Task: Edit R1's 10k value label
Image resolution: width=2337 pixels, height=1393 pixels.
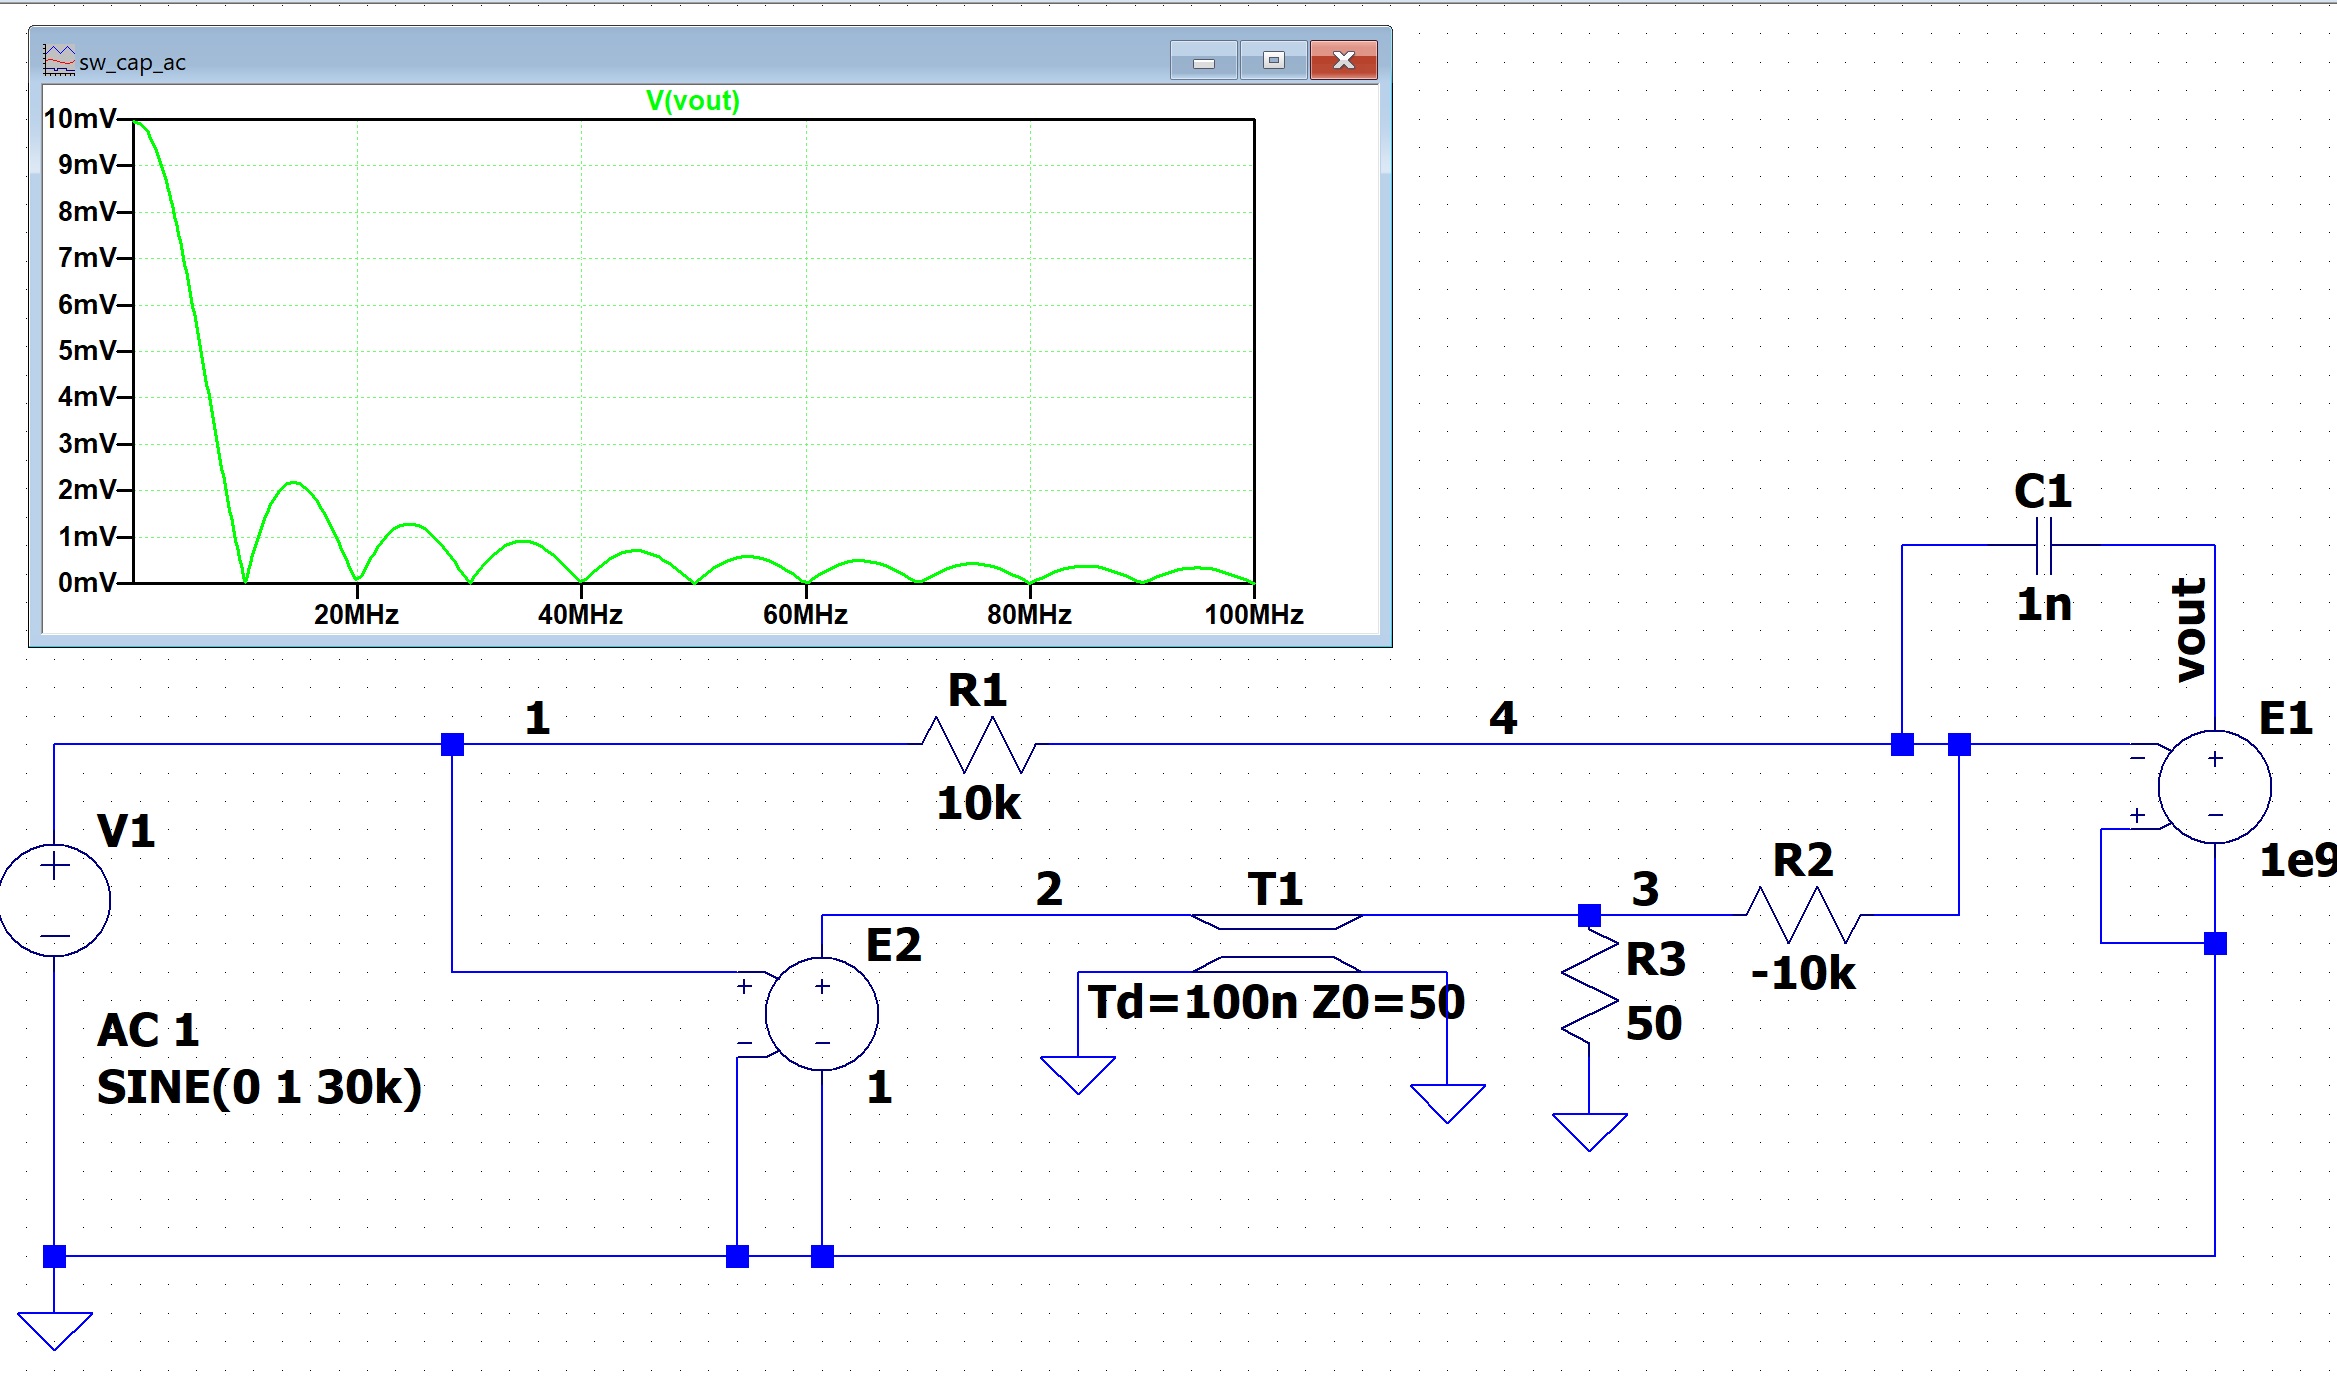Action: coord(981,800)
